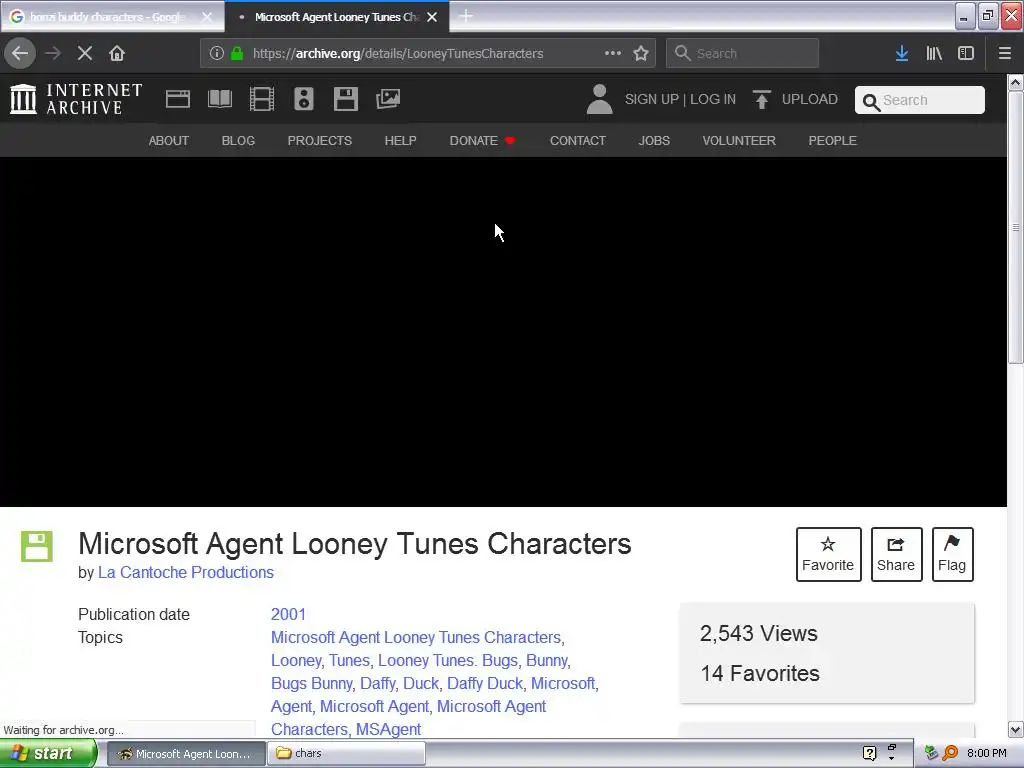Toggle the Firefox sidebar icon

[966, 53]
